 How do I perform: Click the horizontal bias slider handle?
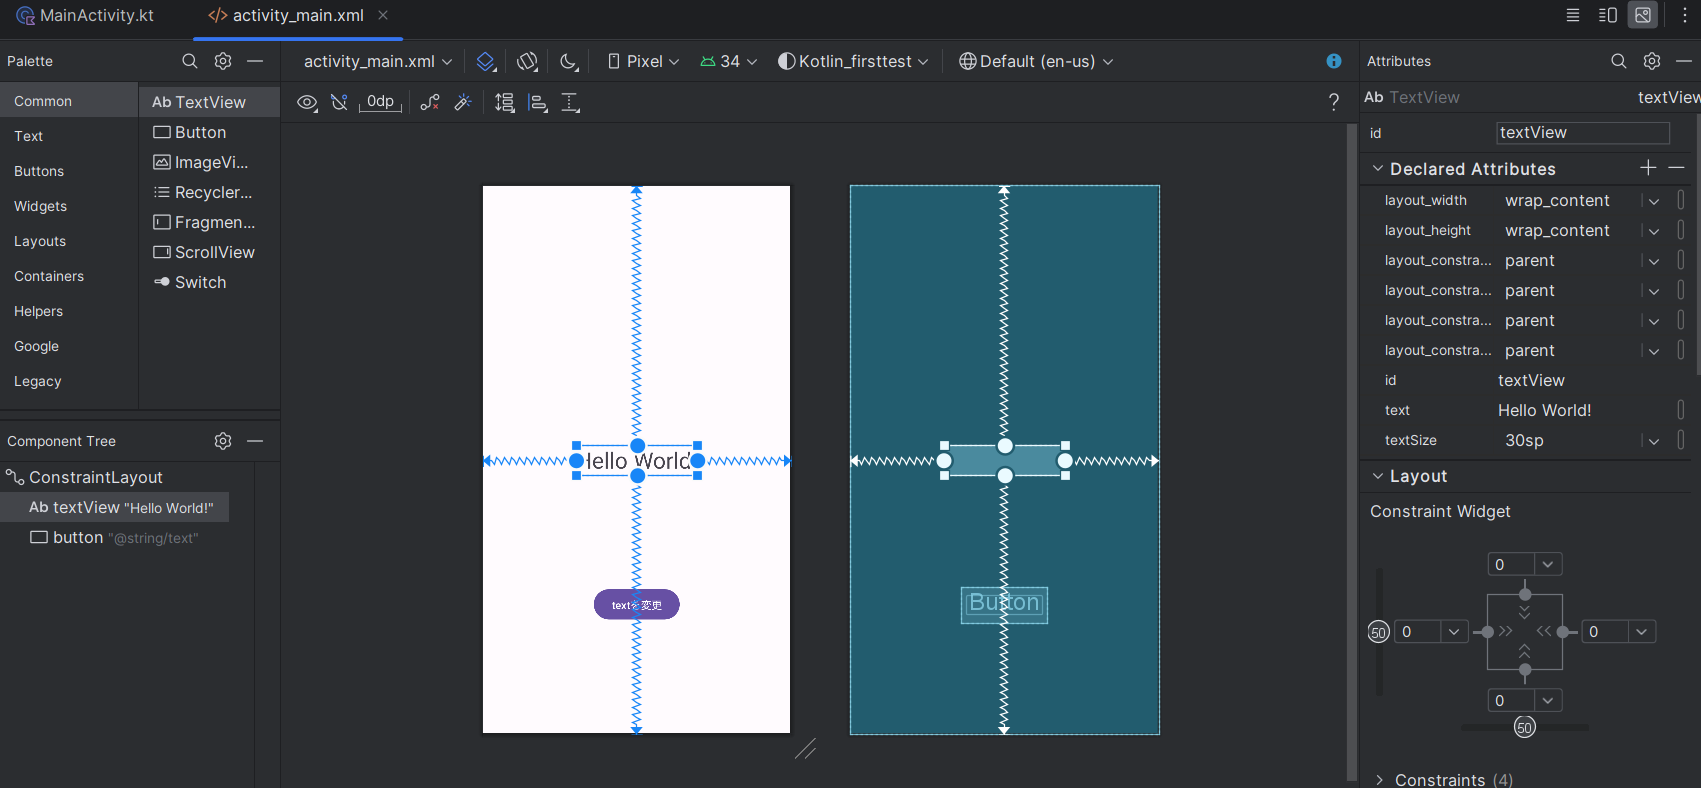coord(1524,727)
